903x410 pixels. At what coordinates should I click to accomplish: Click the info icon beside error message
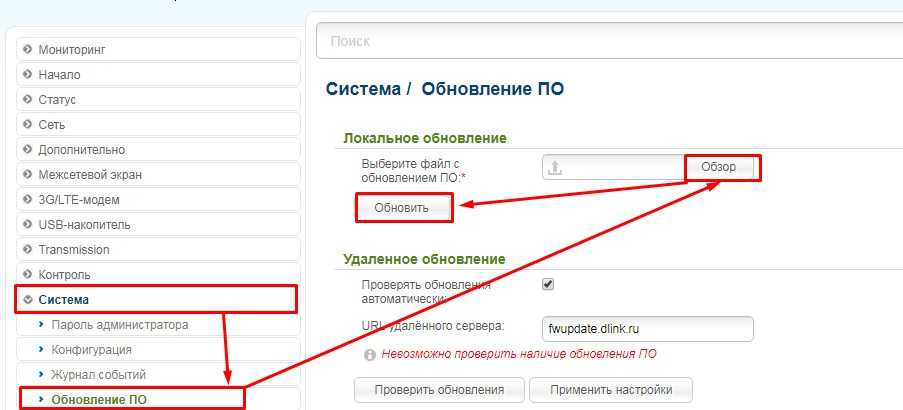tap(370, 355)
